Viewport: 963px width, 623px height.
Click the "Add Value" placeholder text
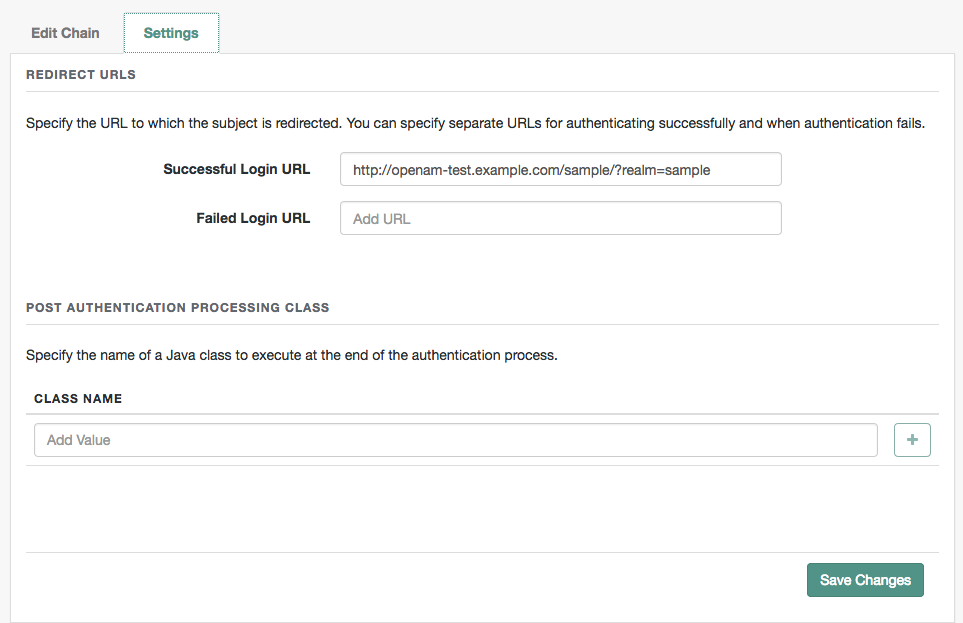[79, 440]
